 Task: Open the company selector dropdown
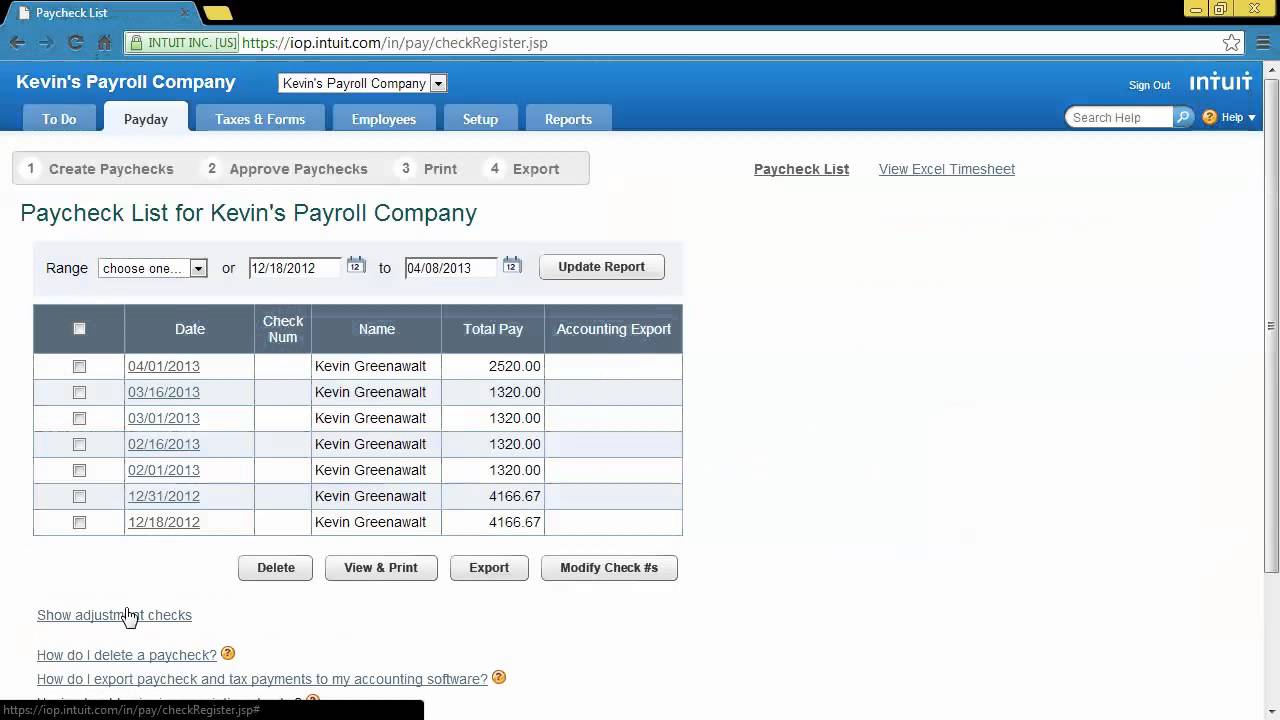pyautogui.click(x=362, y=83)
